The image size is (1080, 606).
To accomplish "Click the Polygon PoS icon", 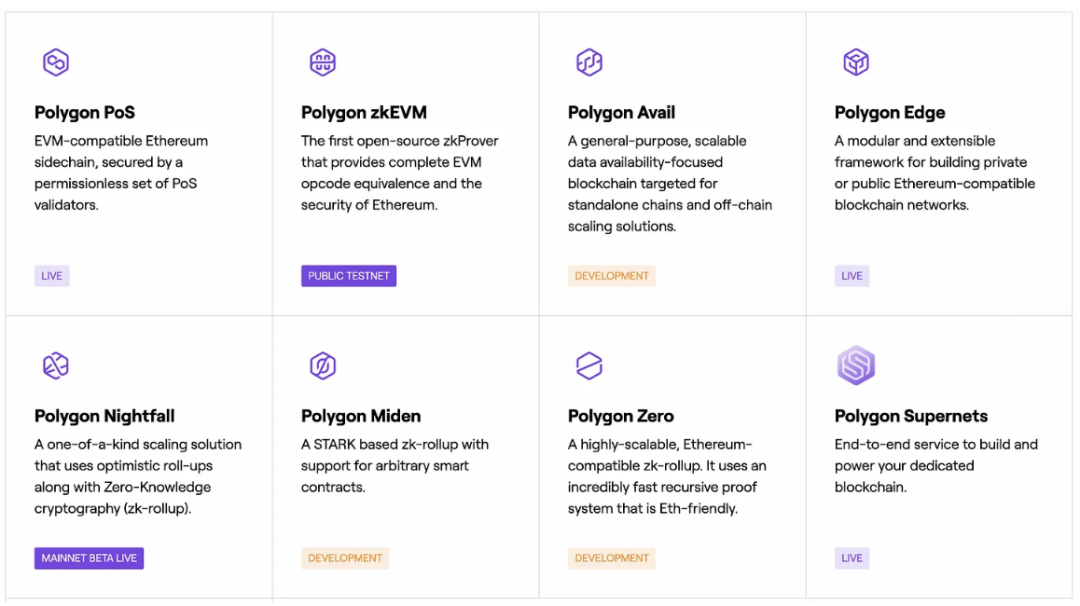I will (x=56, y=63).
